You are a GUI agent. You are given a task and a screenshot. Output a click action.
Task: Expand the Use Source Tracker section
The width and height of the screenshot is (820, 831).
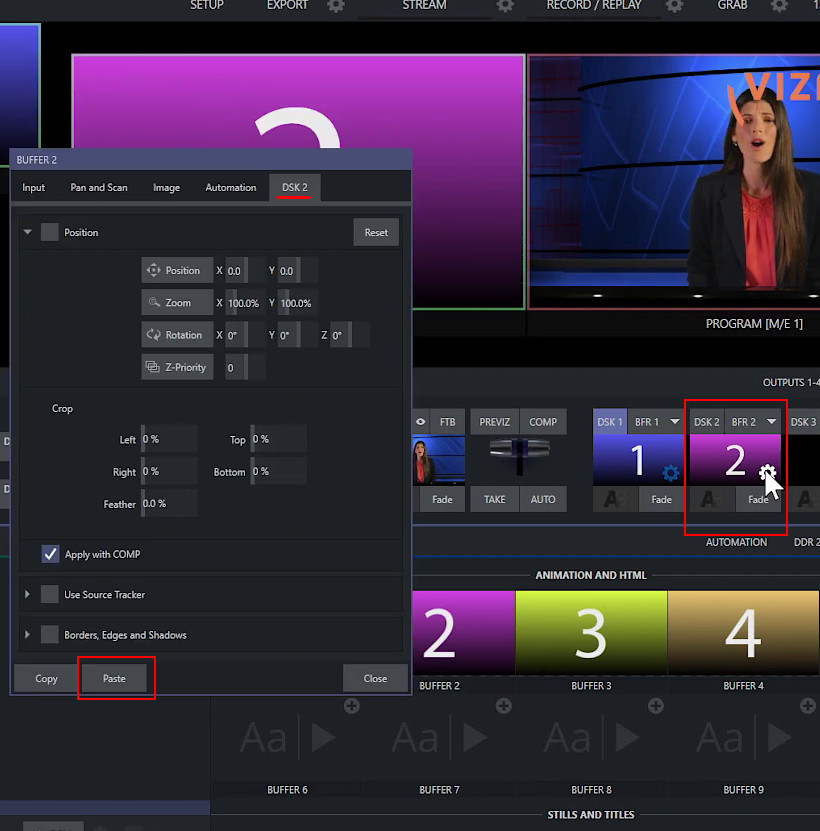[x=28, y=594]
